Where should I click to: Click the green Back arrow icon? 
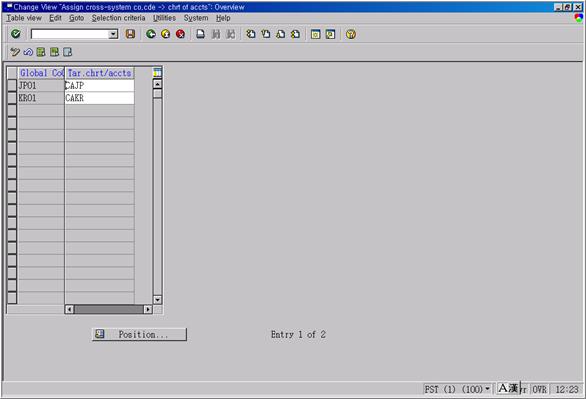[x=151, y=34]
